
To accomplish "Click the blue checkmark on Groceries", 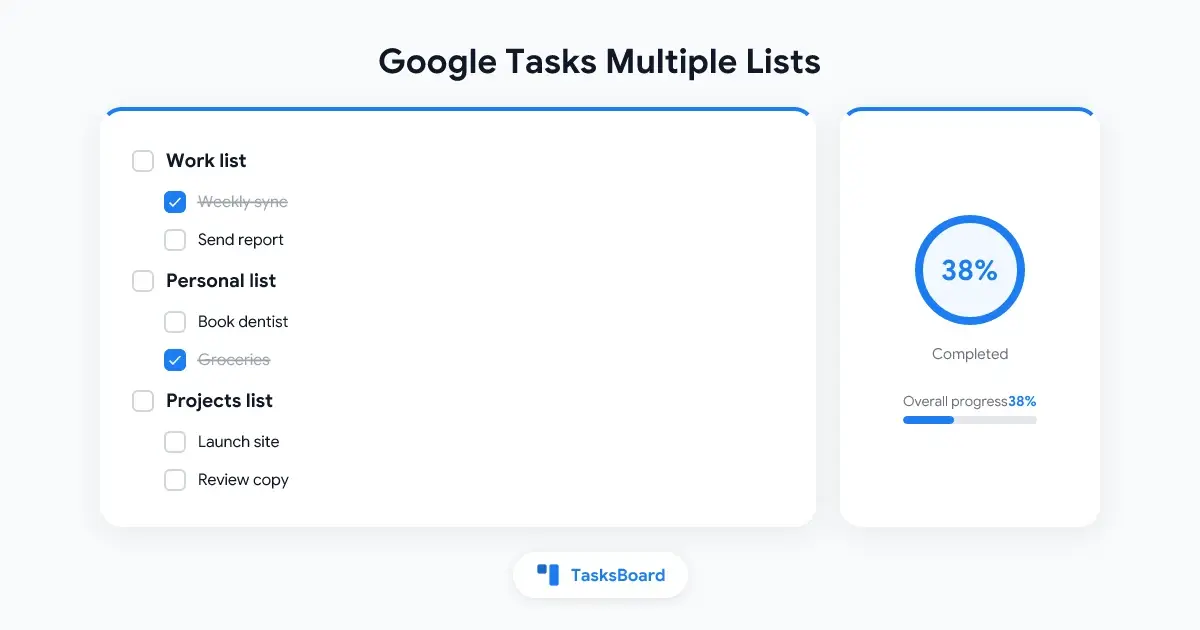I will pos(175,360).
